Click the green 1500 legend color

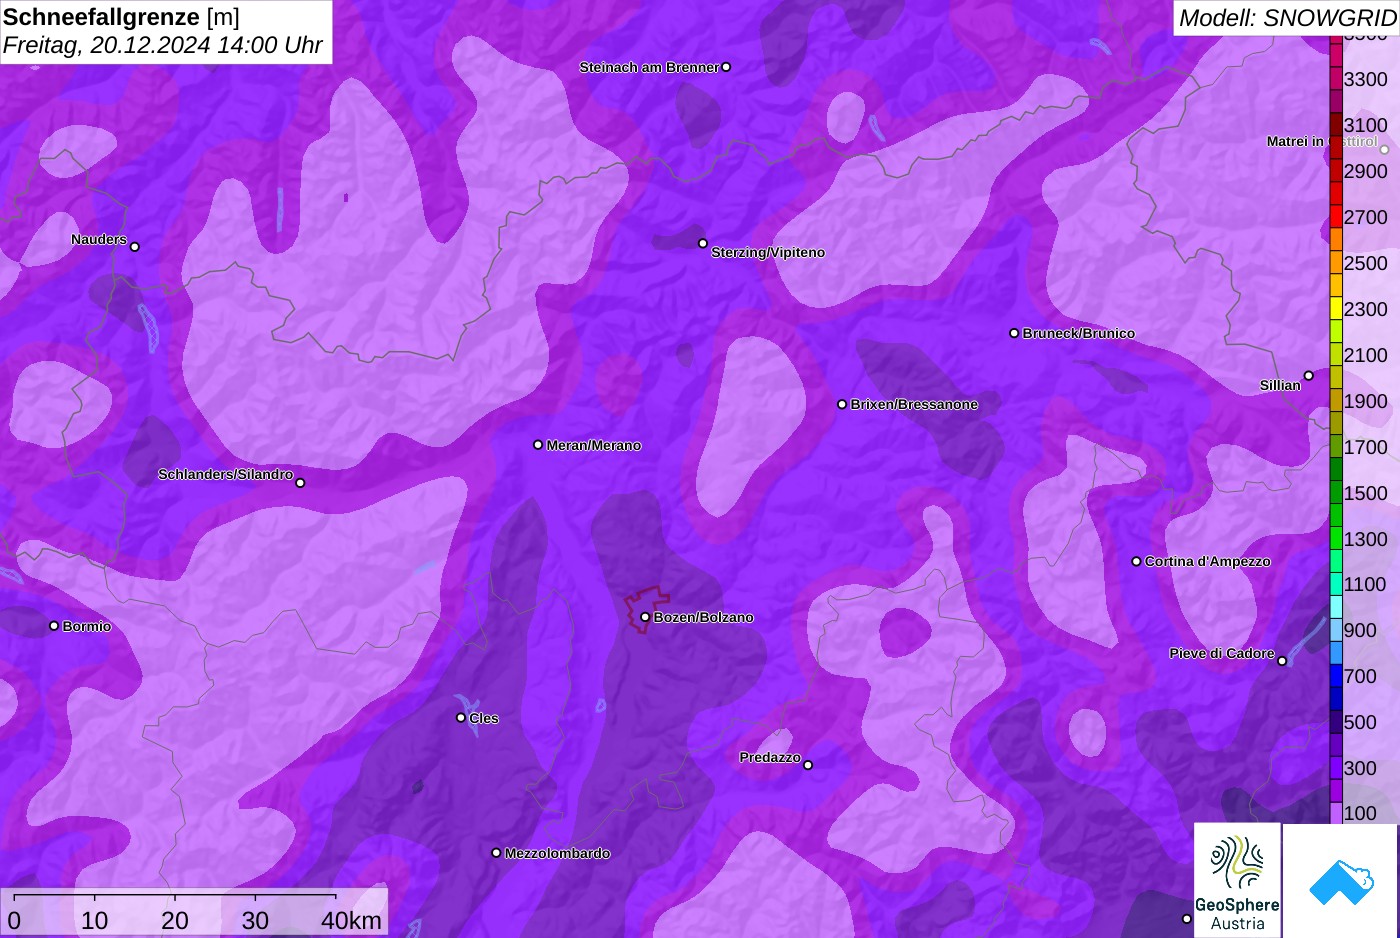point(1336,493)
